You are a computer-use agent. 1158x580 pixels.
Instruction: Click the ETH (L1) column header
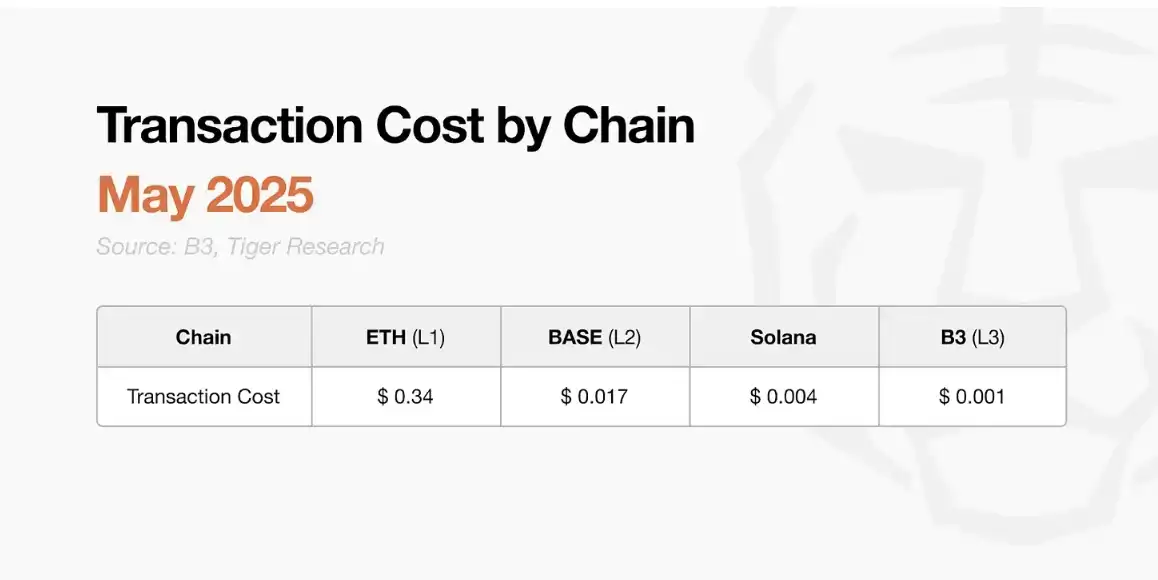(405, 337)
